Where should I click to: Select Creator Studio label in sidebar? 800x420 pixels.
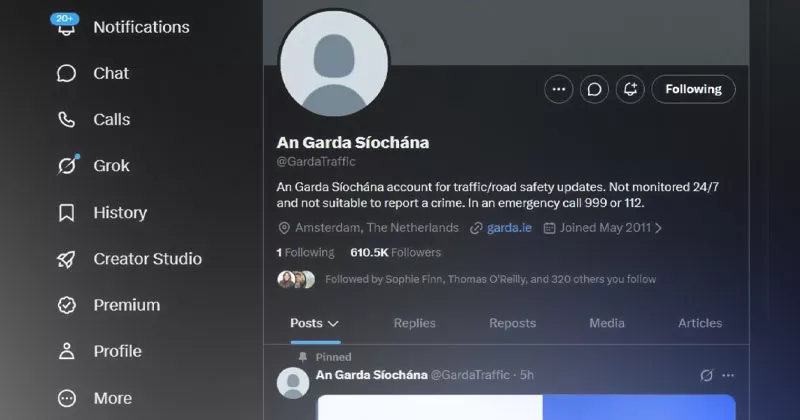147,259
